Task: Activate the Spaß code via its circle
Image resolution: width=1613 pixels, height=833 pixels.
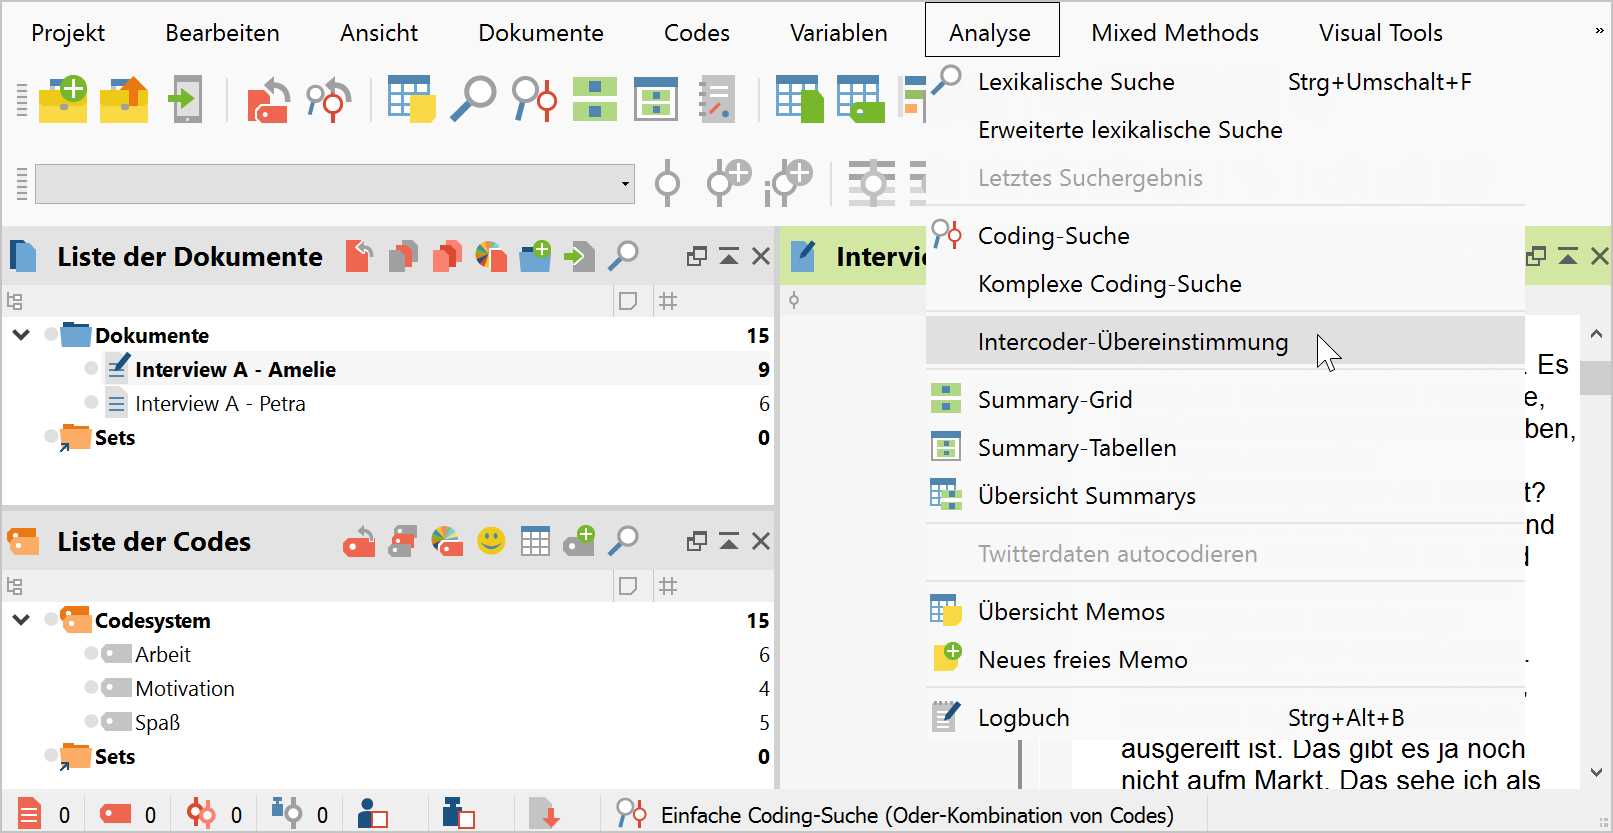Action: [x=91, y=722]
